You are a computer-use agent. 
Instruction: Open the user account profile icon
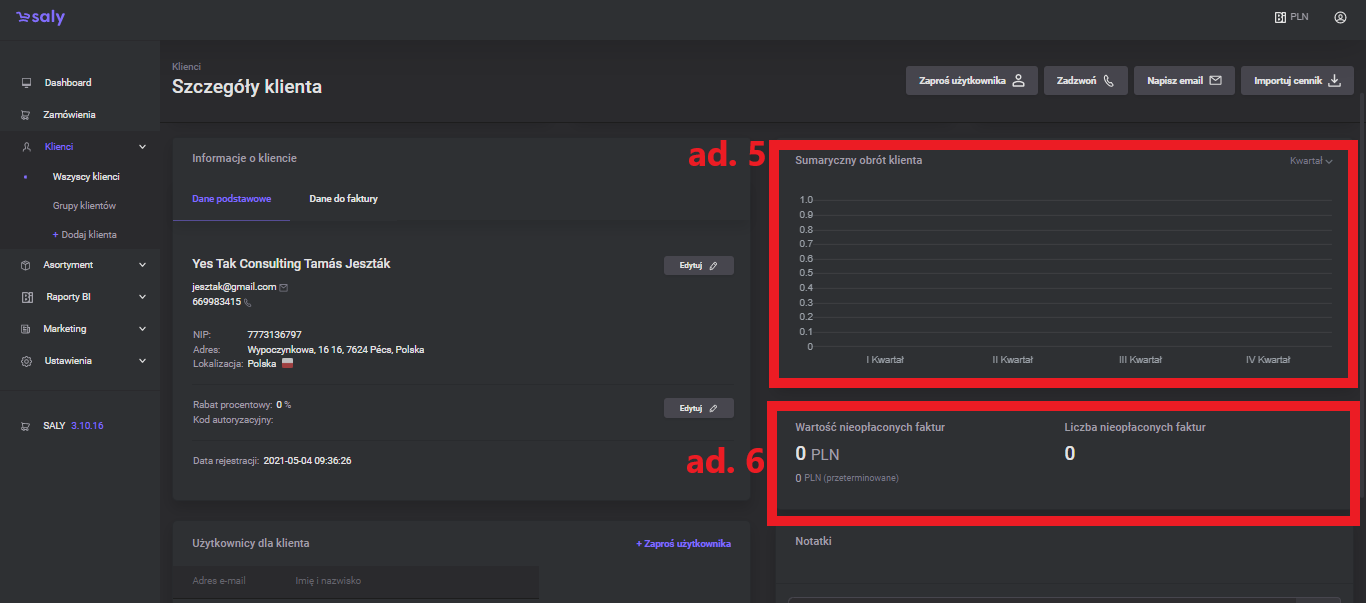pyautogui.click(x=1340, y=17)
